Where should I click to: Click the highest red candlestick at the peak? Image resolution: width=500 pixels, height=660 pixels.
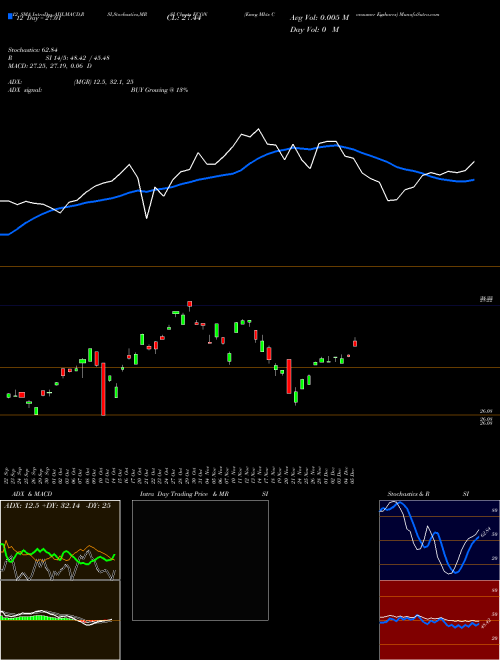[190, 304]
